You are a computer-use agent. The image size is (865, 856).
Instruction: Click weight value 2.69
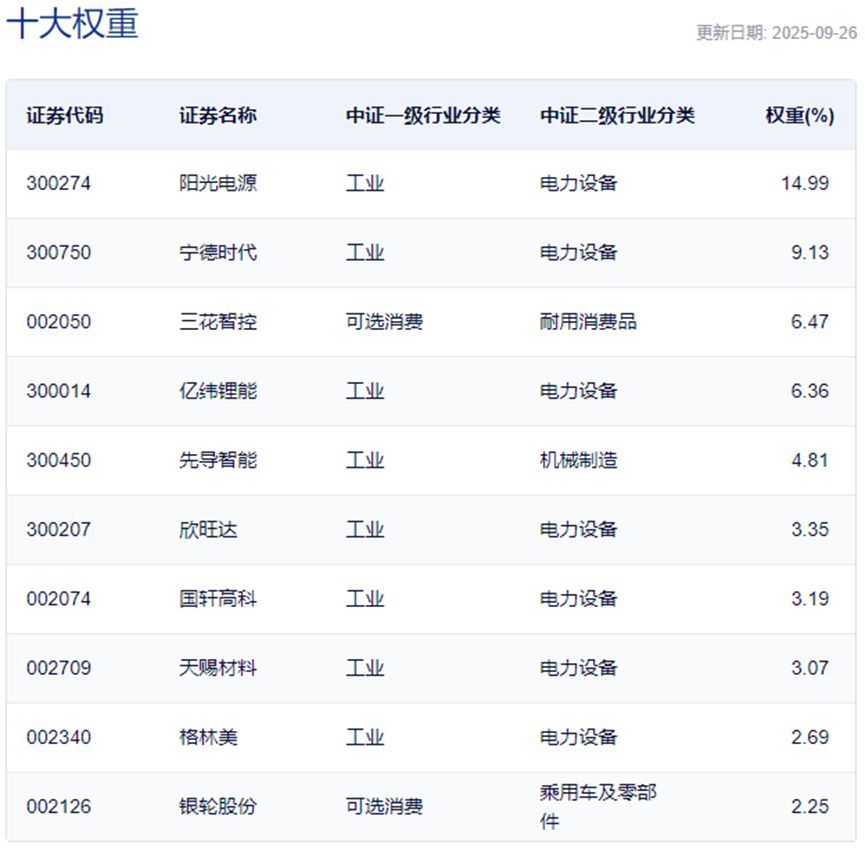(810, 737)
